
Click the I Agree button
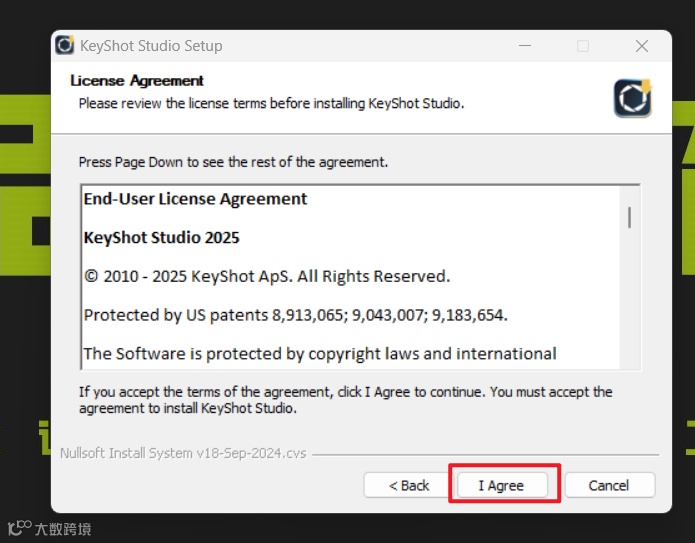coord(502,485)
